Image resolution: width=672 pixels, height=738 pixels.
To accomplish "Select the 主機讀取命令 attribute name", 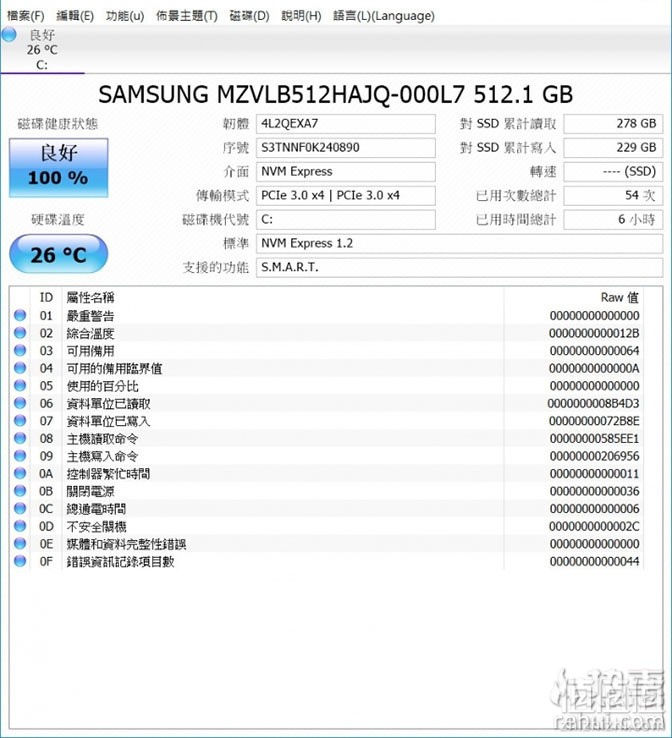I will coord(103,439).
